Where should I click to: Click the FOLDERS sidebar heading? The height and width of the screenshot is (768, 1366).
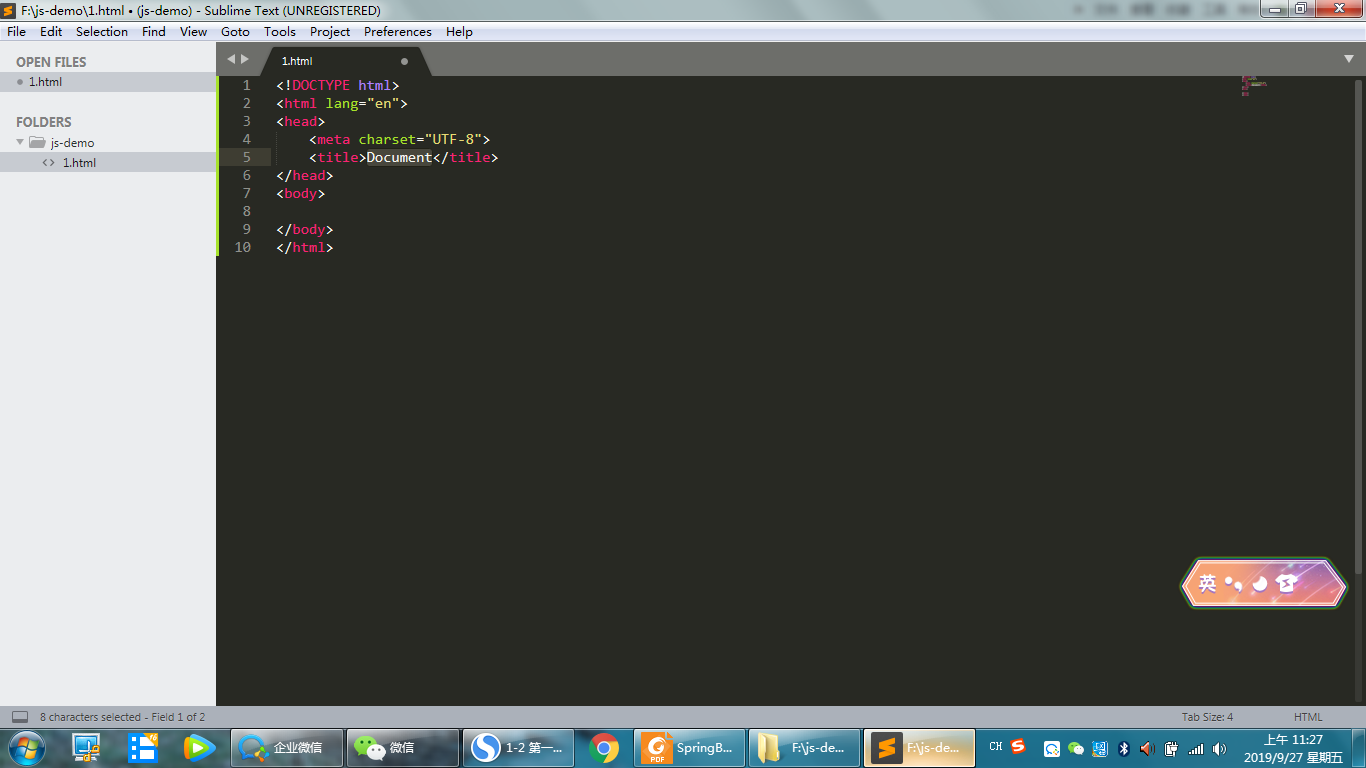(44, 122)
